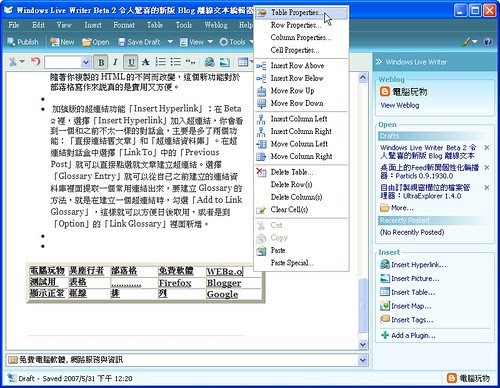Click Insert Tags... in sidebar
Screen dimensions: 500x388
point(407,320)
